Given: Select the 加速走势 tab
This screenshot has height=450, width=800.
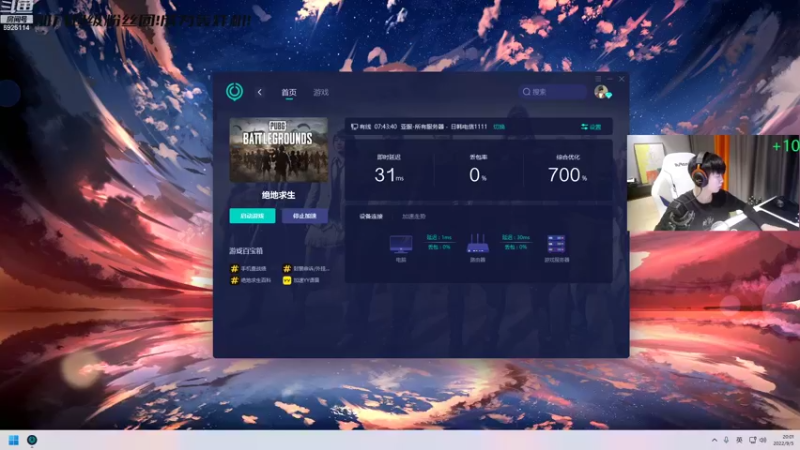Looking at the screenshot, I should click(x=414, y=216).
